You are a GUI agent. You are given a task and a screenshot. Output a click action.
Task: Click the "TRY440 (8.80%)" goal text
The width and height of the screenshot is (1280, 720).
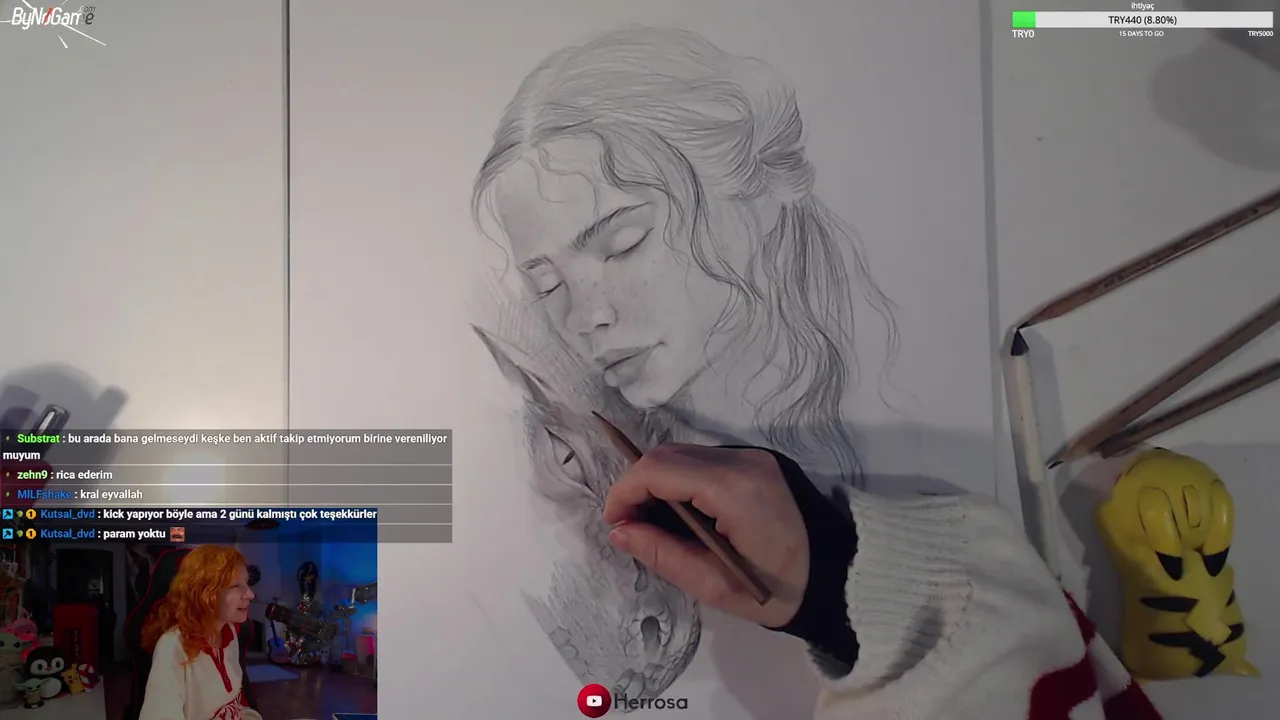click(1142, 20)
